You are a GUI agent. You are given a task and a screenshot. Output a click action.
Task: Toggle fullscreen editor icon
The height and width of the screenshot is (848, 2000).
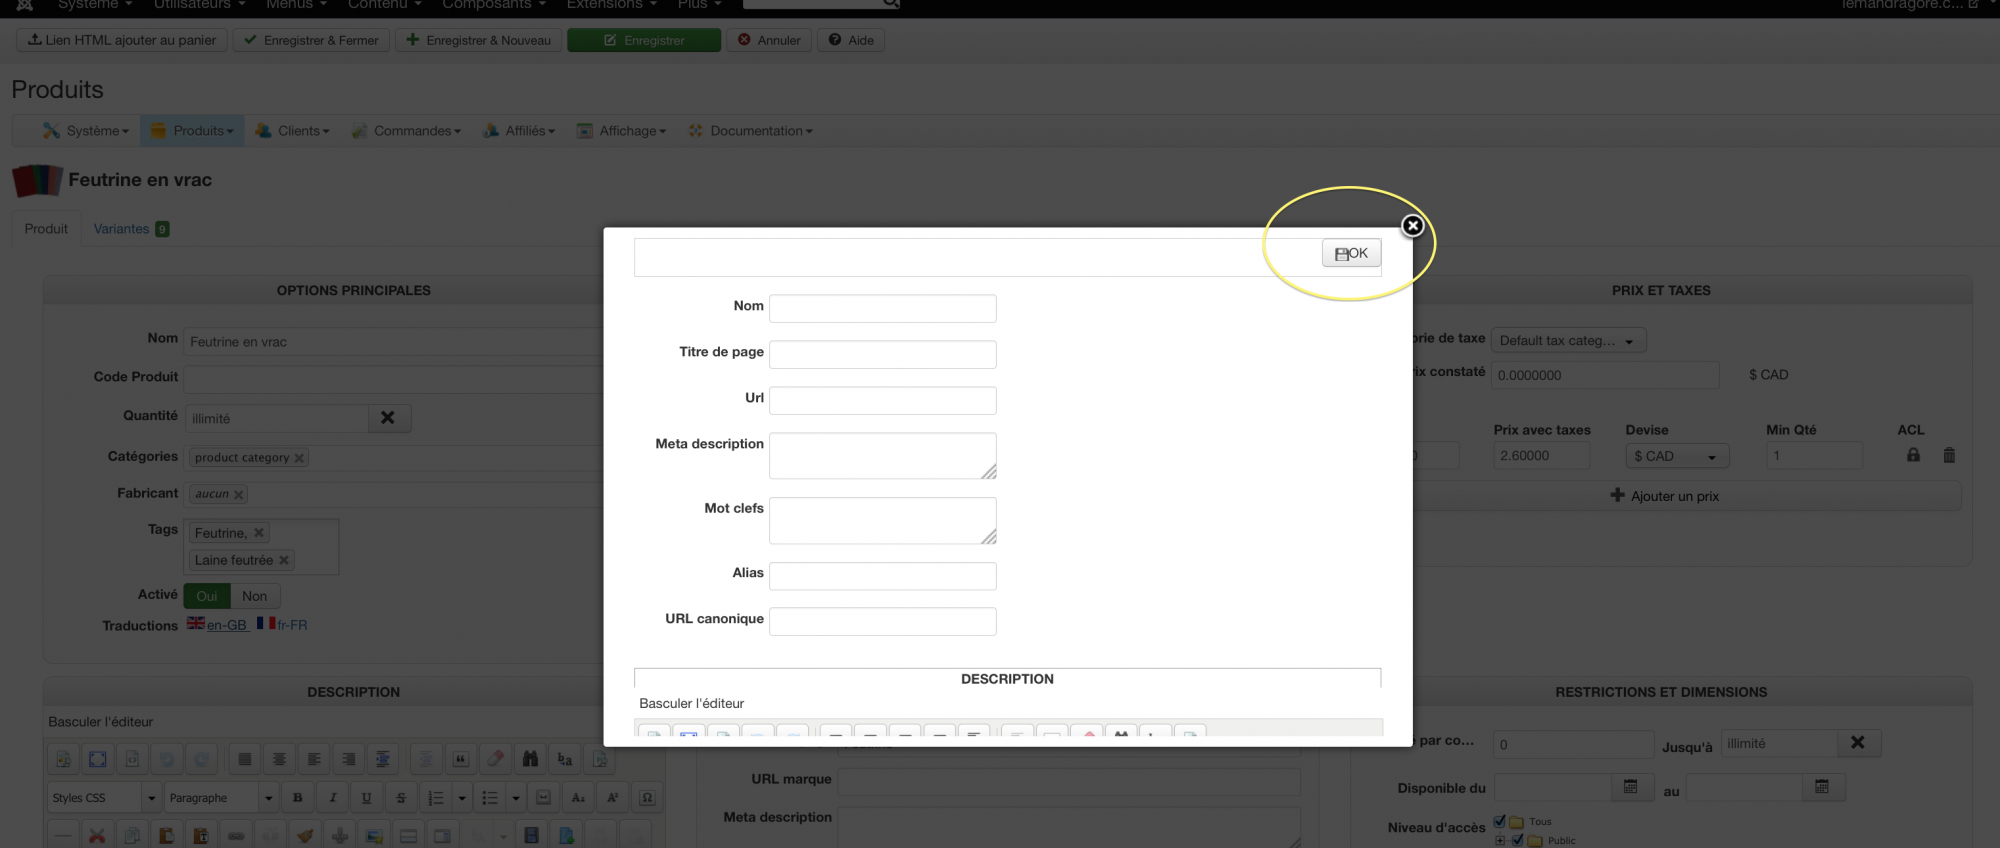pos(98,759)
